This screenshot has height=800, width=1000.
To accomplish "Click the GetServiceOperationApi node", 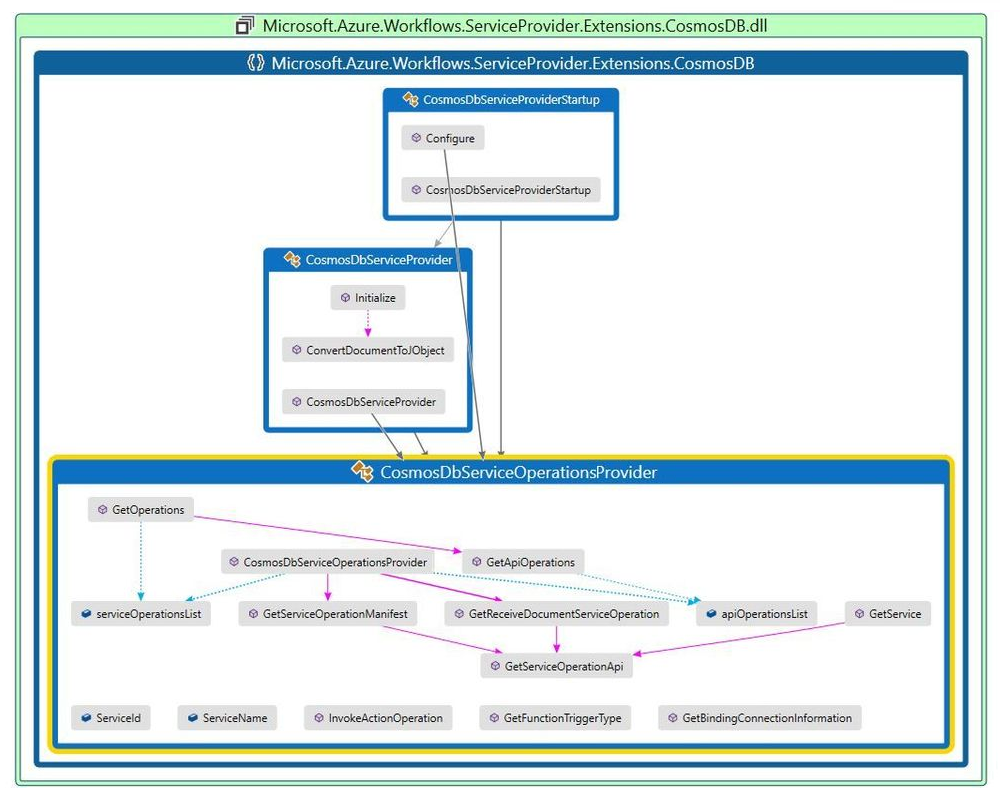I will pyautogui.click(x=556, y=665).
